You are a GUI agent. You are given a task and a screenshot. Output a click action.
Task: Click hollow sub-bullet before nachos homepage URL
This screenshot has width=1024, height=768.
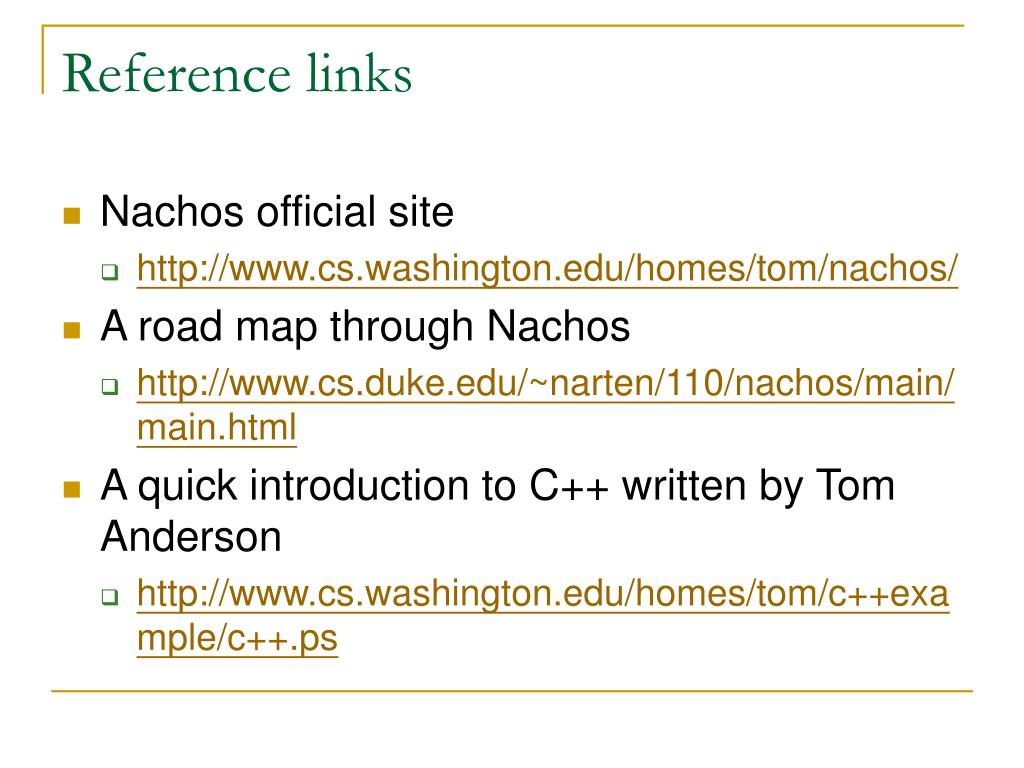click(x=110, y=272)
